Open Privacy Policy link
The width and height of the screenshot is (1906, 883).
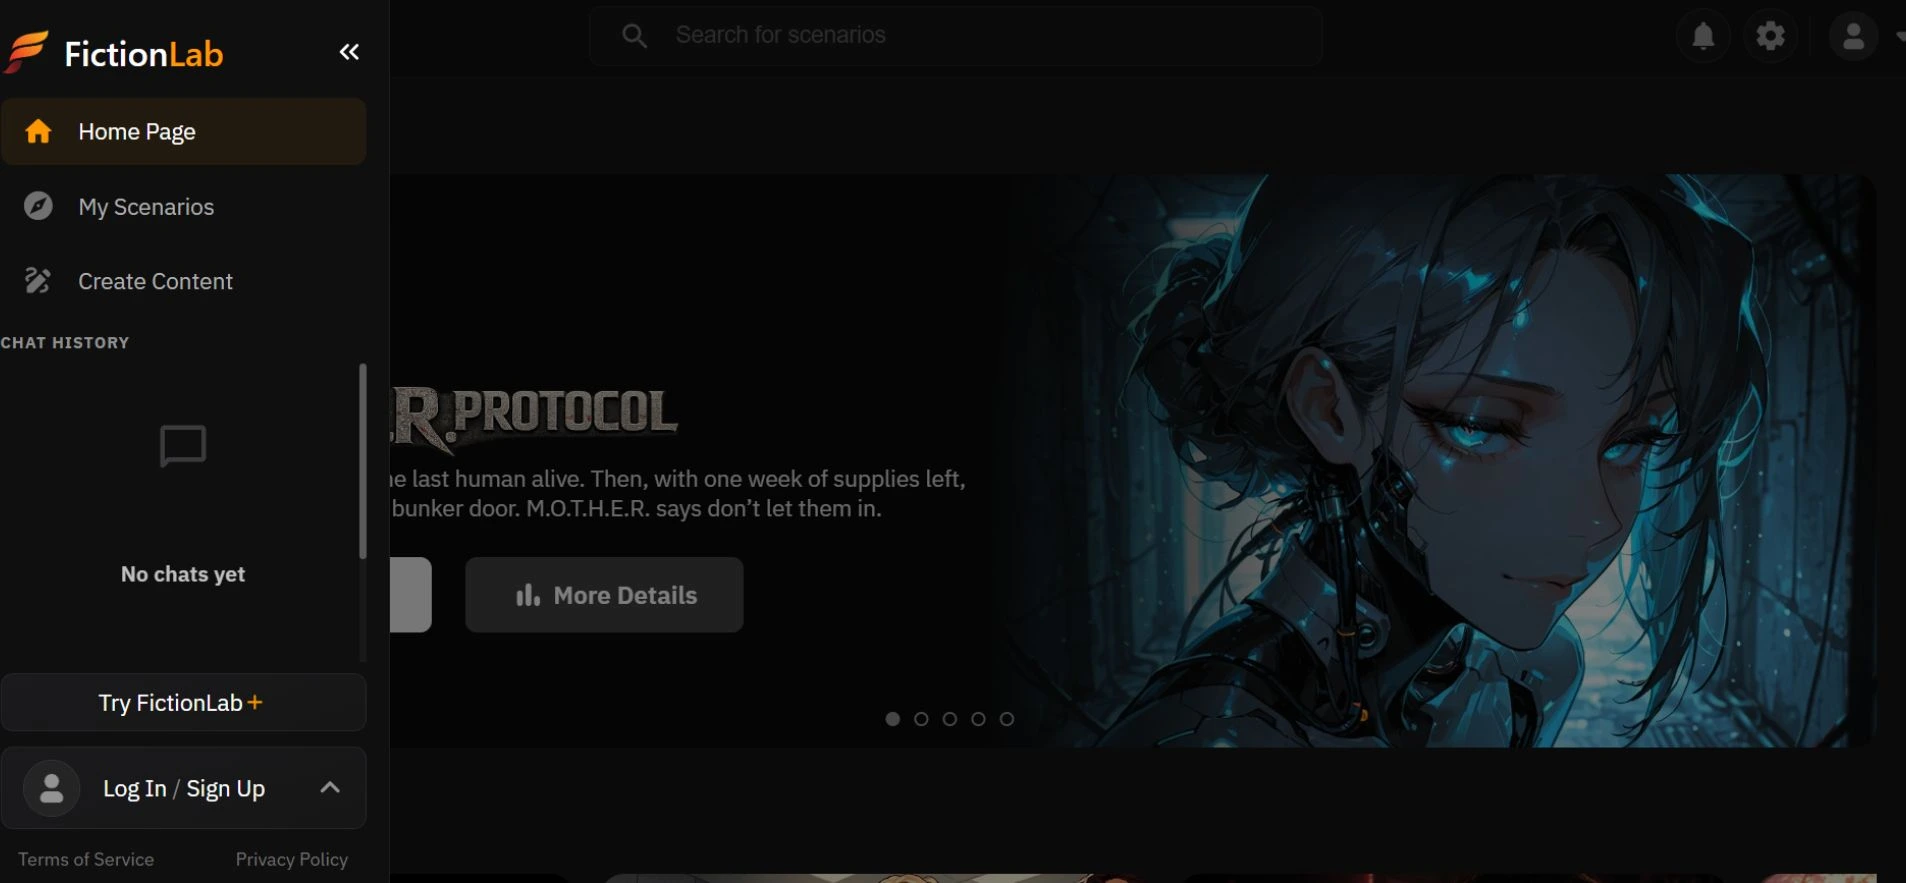pos(292,859)
